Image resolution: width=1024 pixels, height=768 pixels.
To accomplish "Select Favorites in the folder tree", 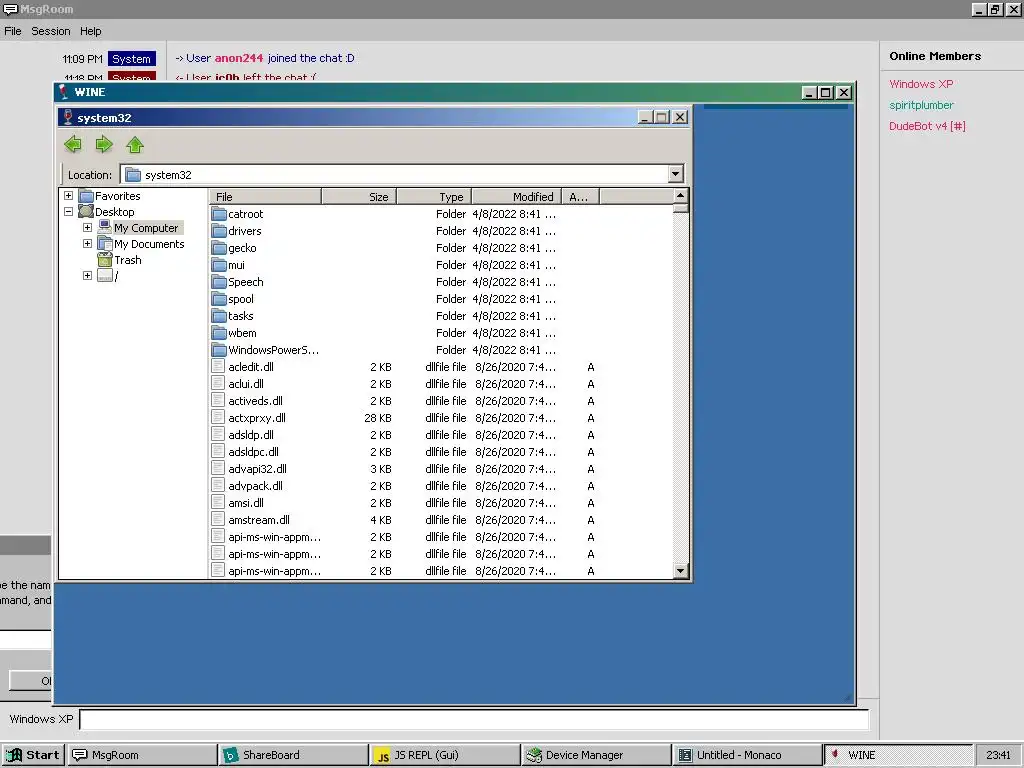I will point(118,195).
